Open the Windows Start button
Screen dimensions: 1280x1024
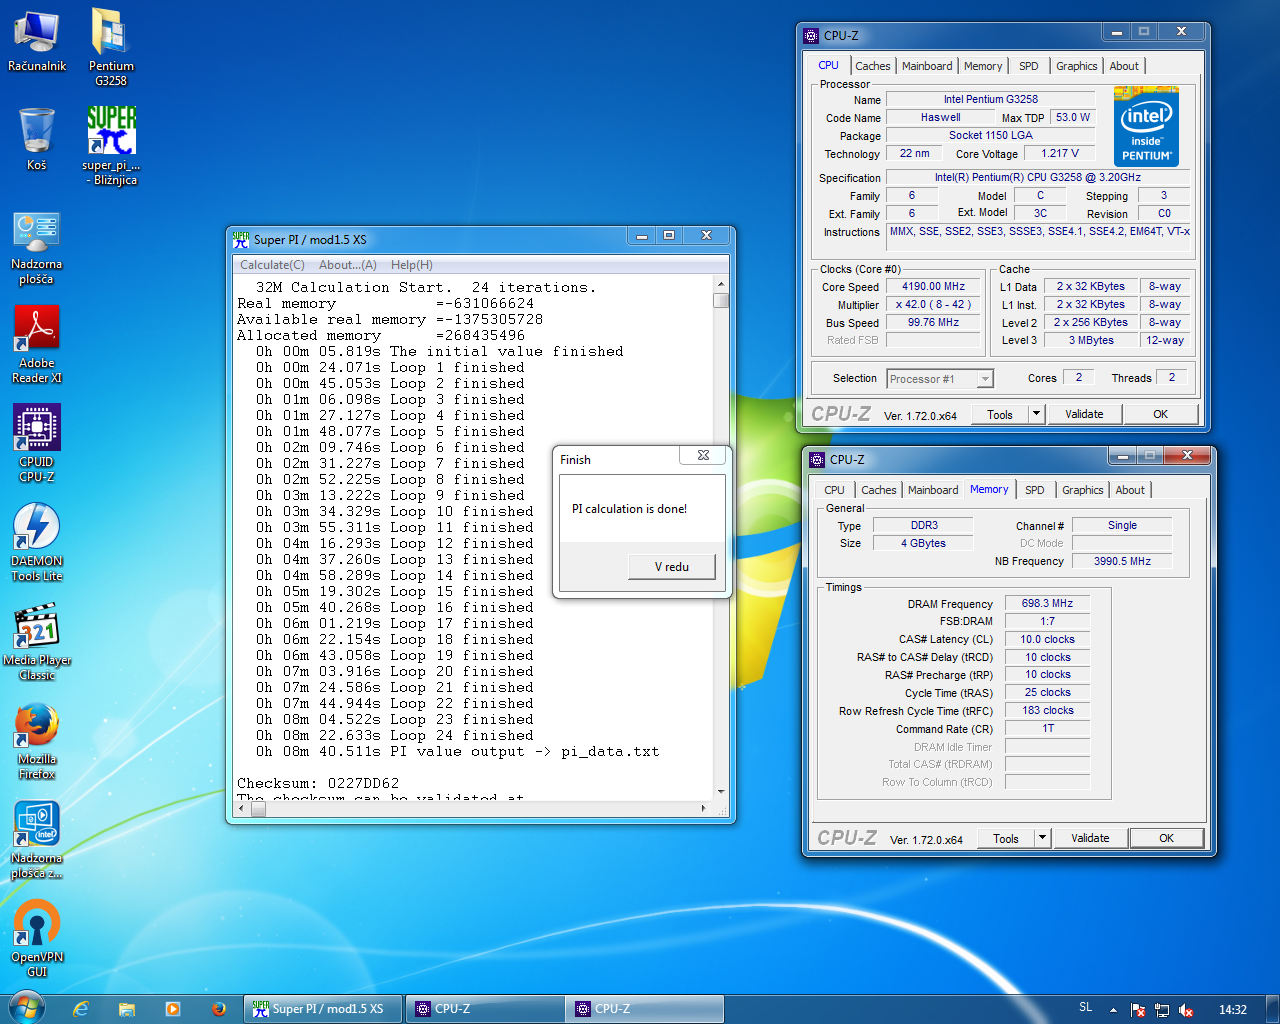tap(26, 1008)
